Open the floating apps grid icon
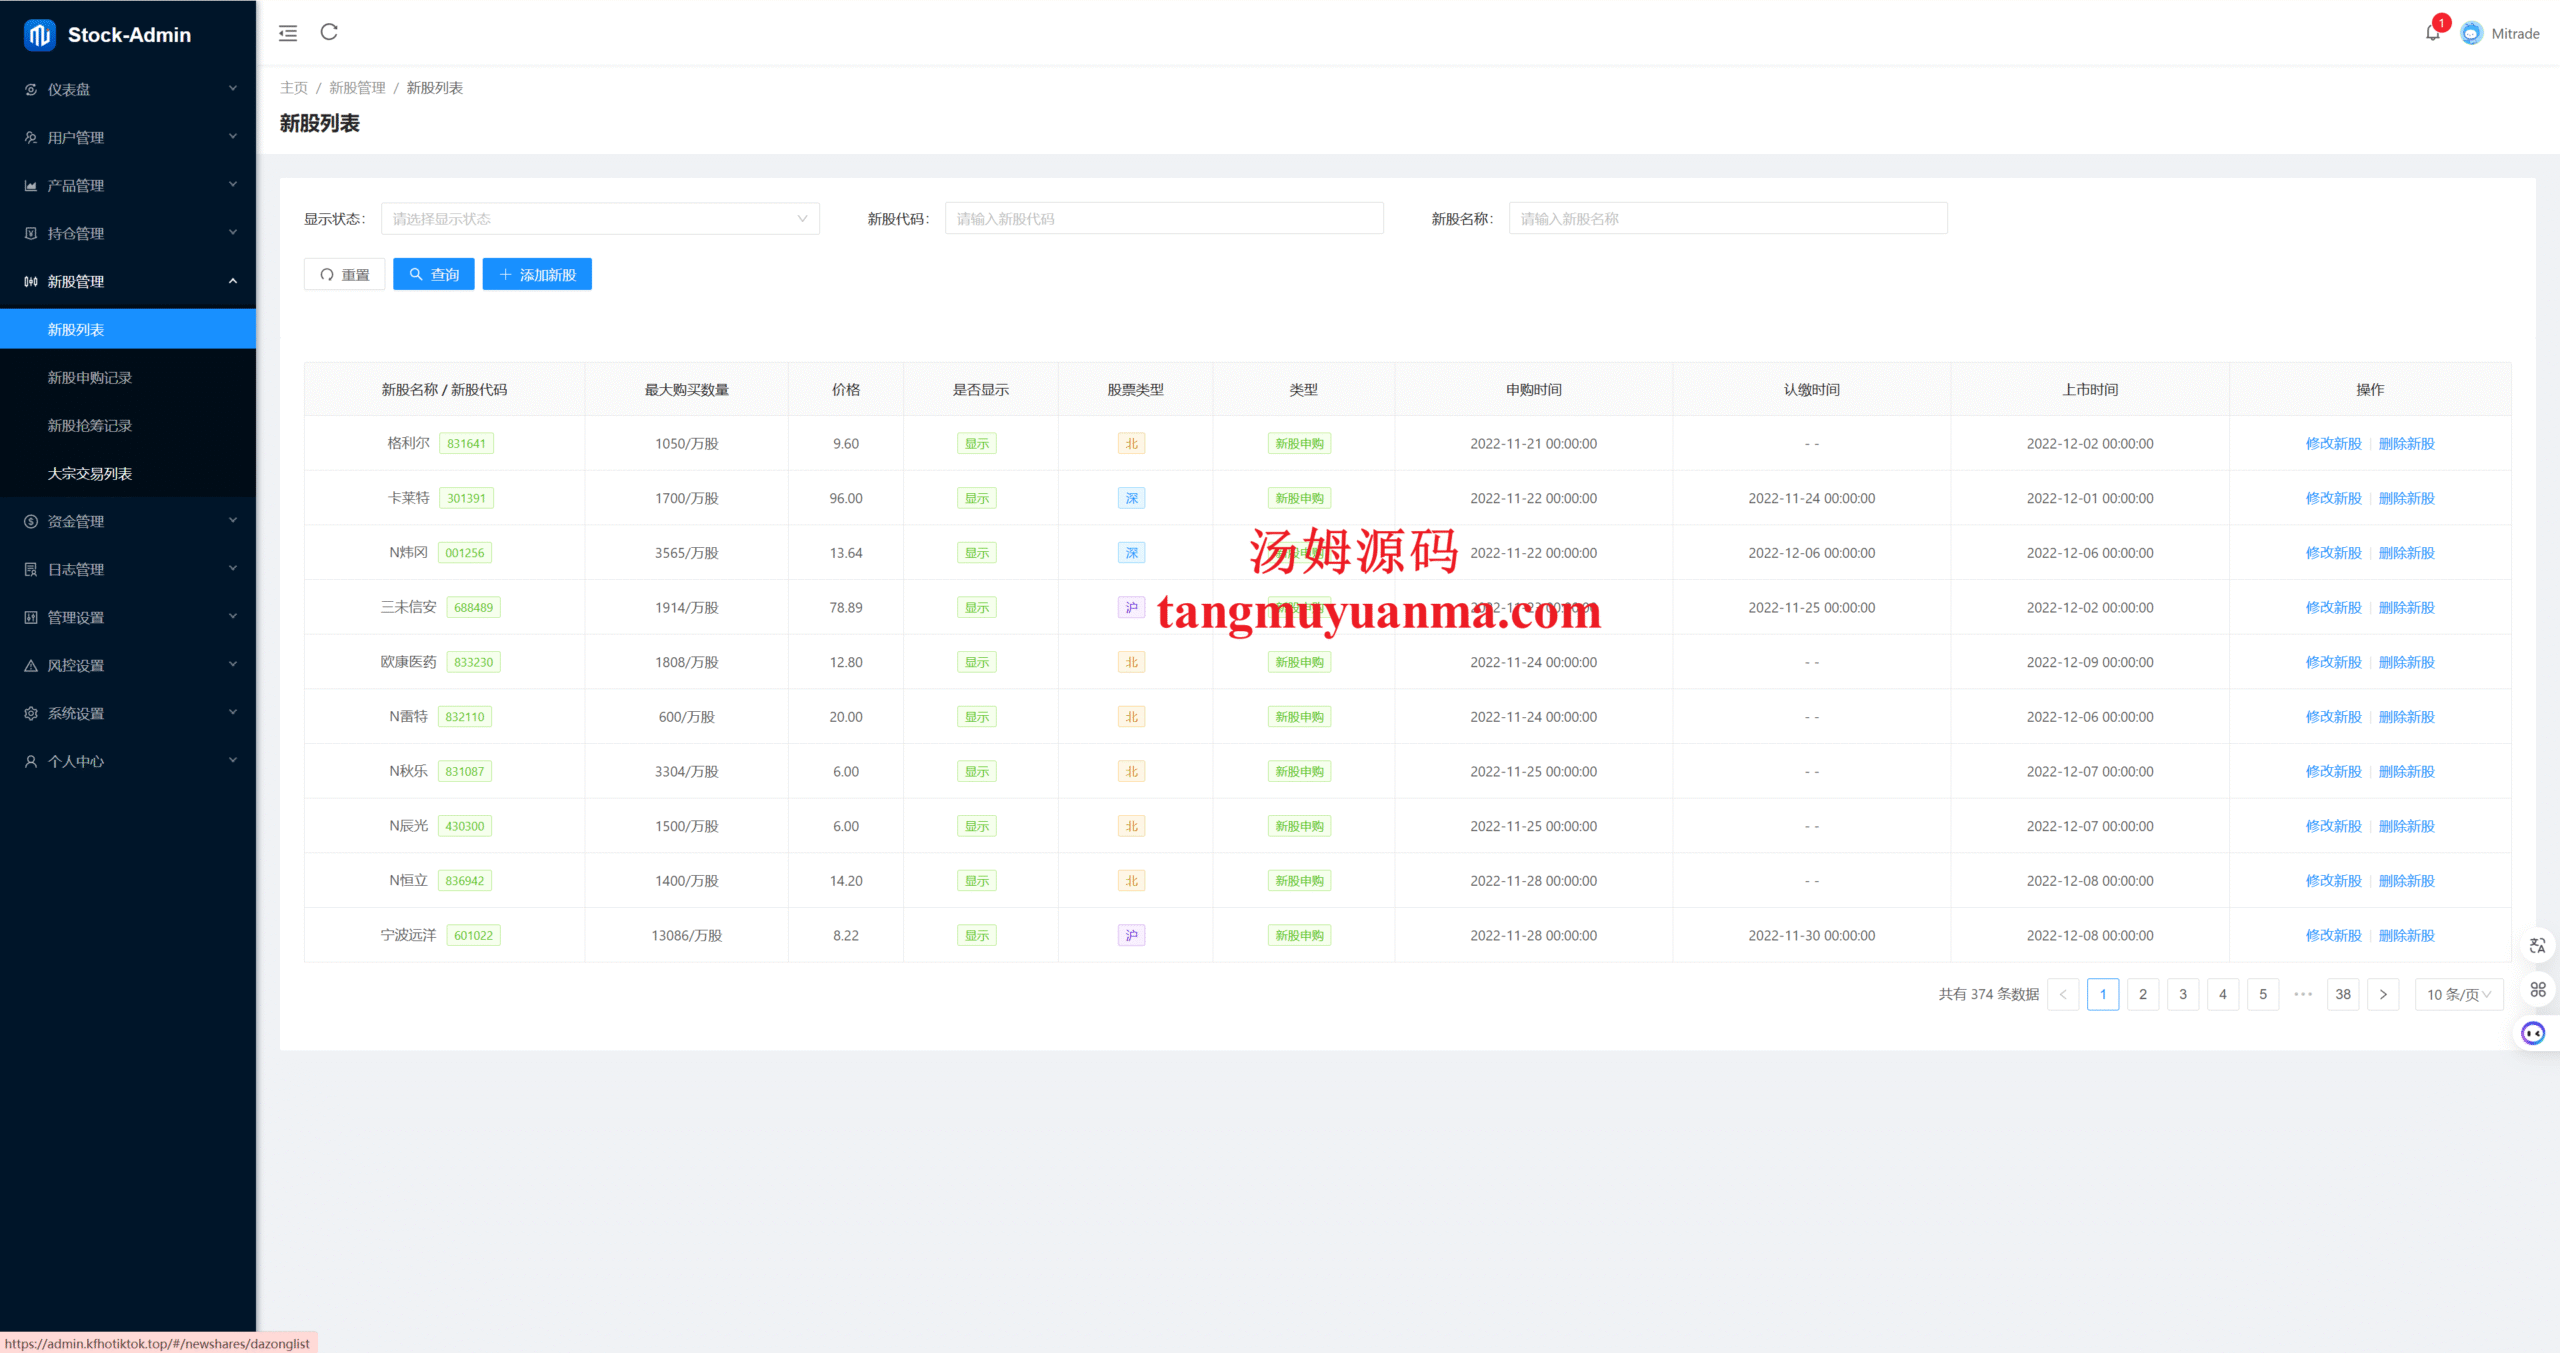Image resolution: width=2560 pixels, height=1353 pixels. coord(2537,990)
